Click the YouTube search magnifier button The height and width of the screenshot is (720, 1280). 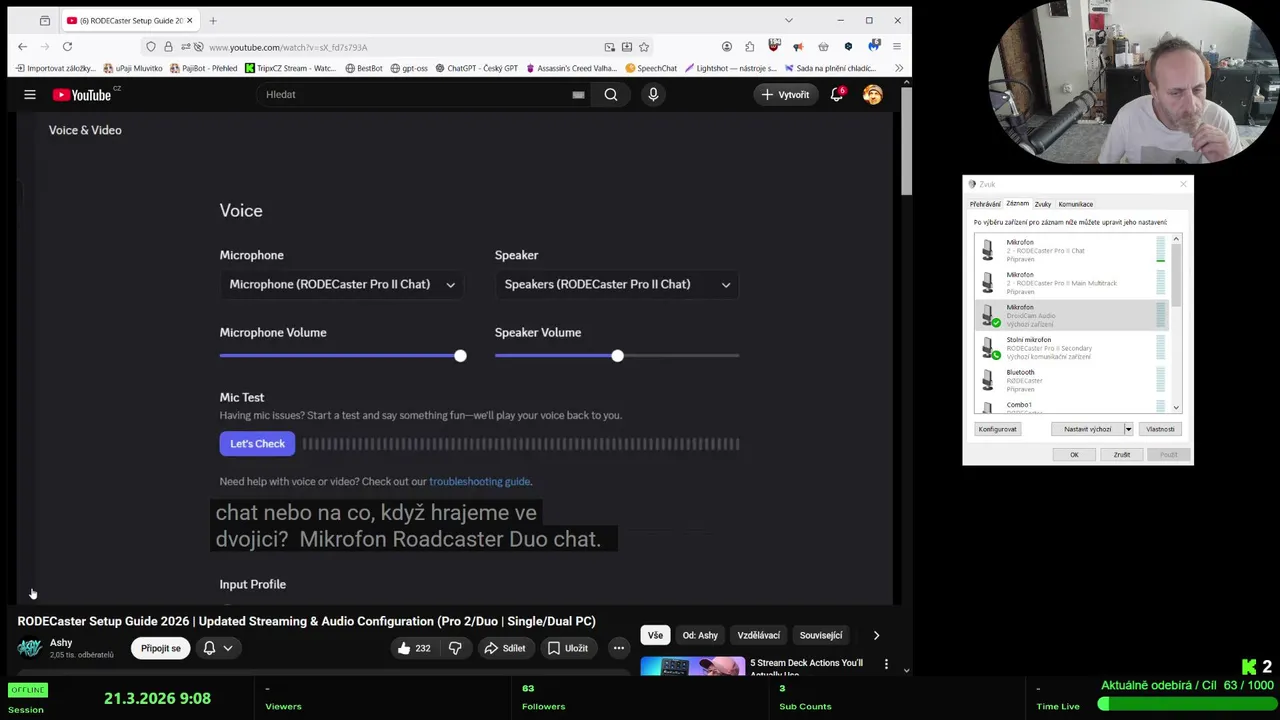point(611,94)
